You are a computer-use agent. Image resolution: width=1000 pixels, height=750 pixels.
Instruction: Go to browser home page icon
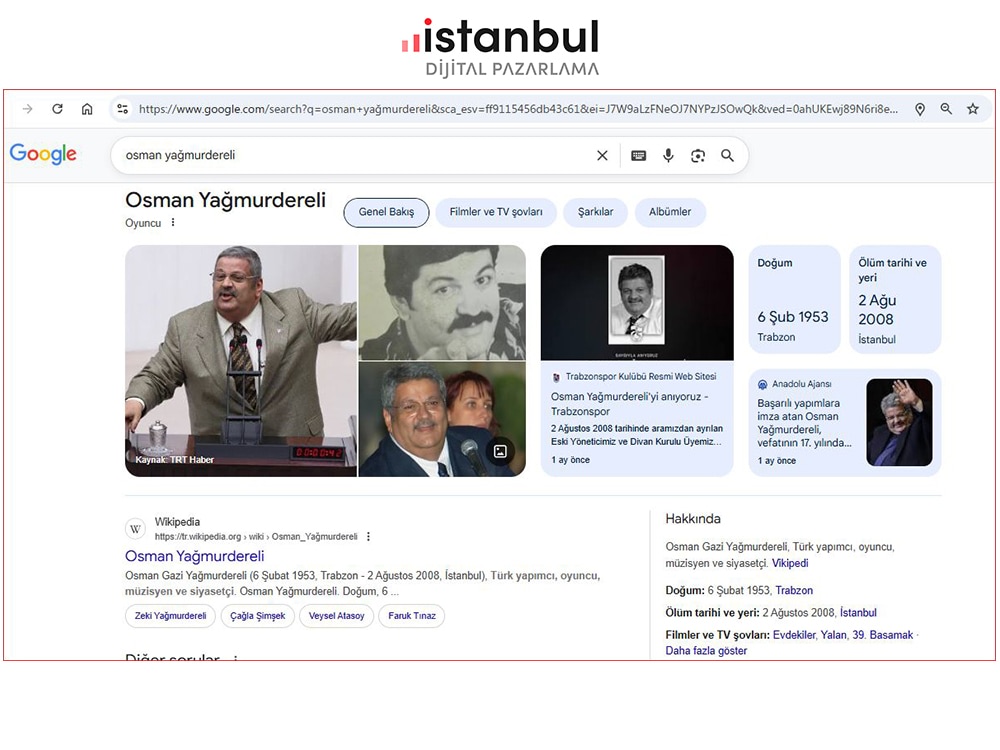pyautogui.click(x=87, y=109)
